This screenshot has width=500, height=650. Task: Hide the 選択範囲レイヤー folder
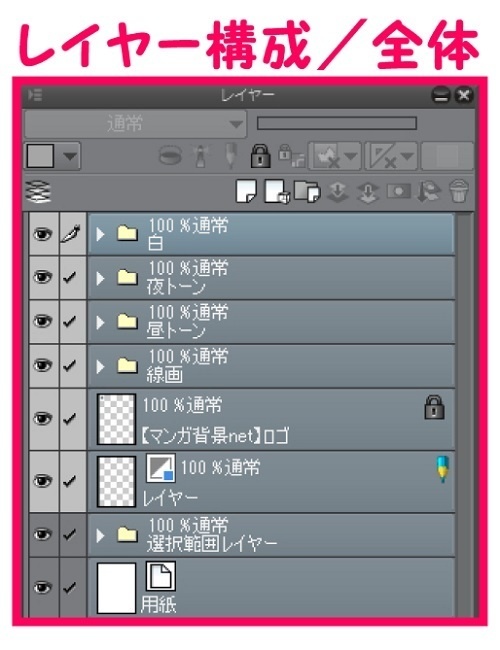click(43, 534)
